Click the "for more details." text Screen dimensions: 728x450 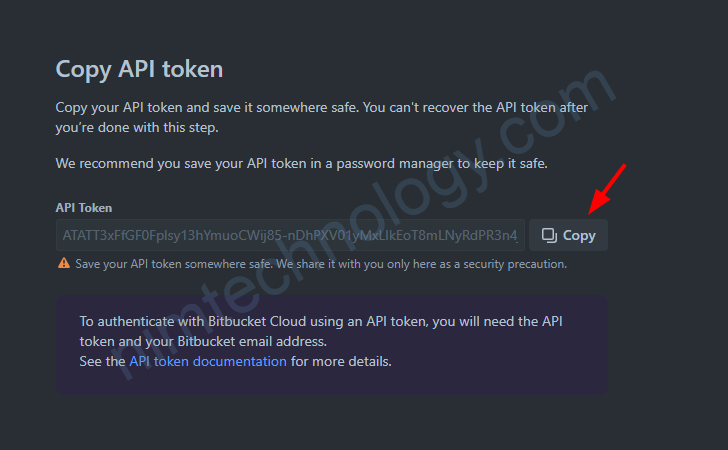pos(342,361)
